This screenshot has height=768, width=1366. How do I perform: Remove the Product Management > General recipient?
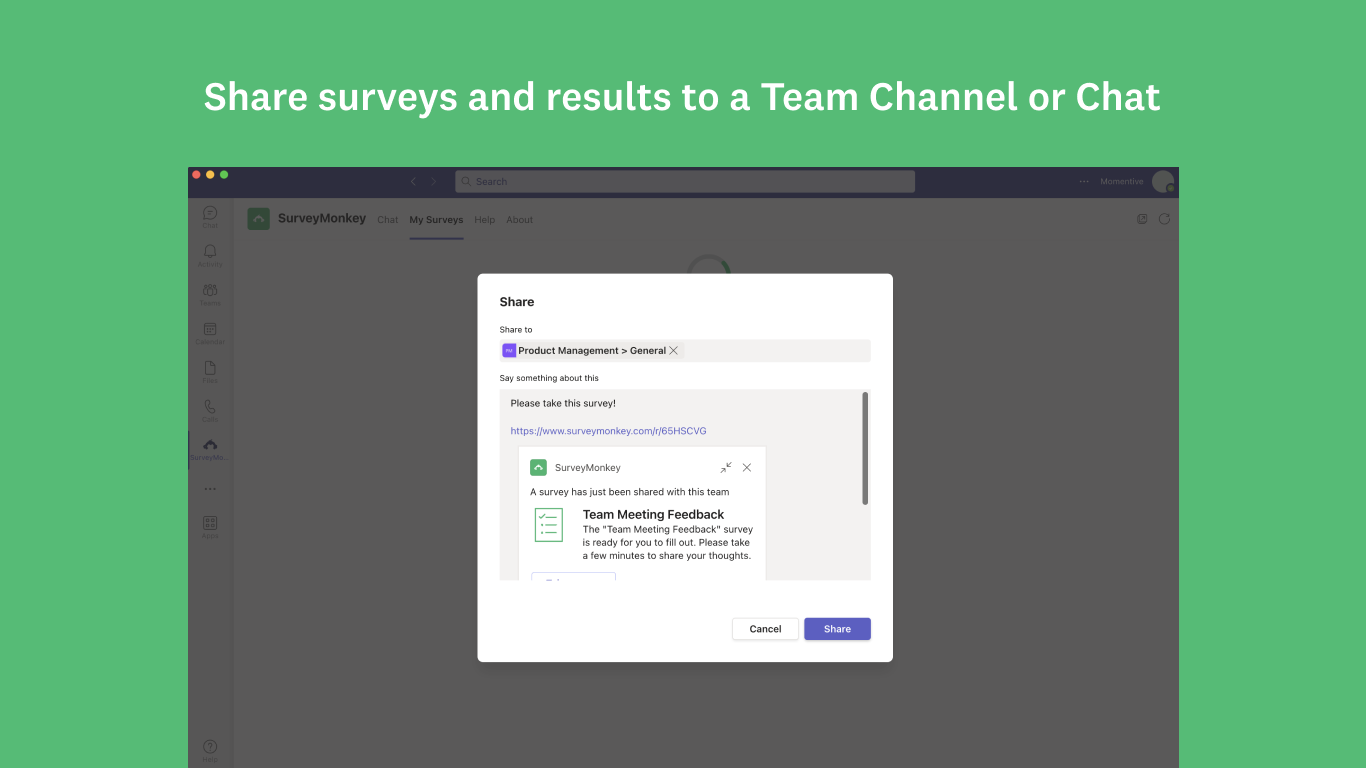[x=674, y=350]
